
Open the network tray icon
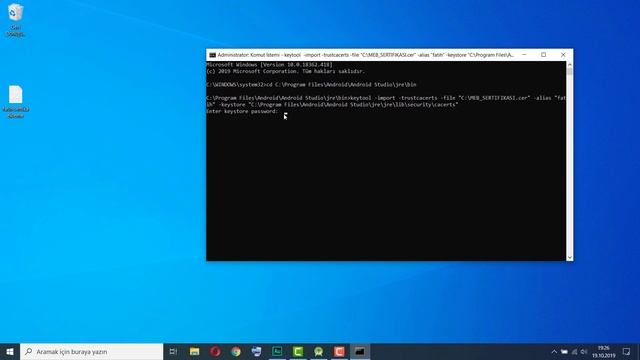coord(574,352)
